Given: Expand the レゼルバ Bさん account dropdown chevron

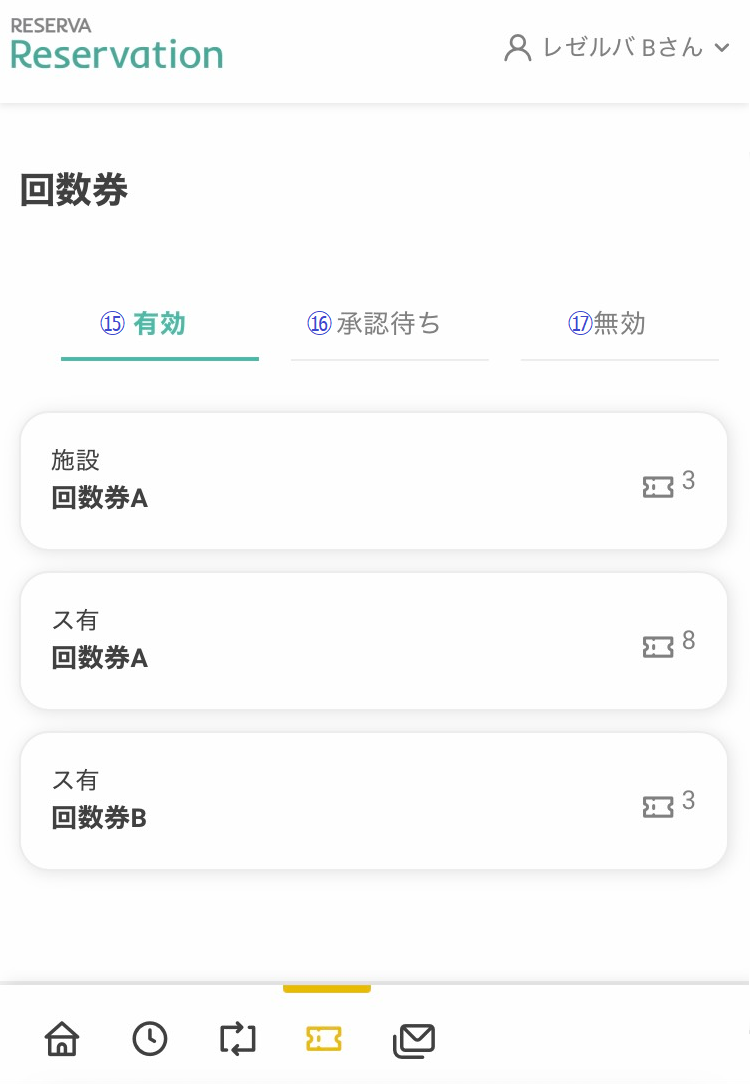Looking at the screenshot, I should coord(722,48).
